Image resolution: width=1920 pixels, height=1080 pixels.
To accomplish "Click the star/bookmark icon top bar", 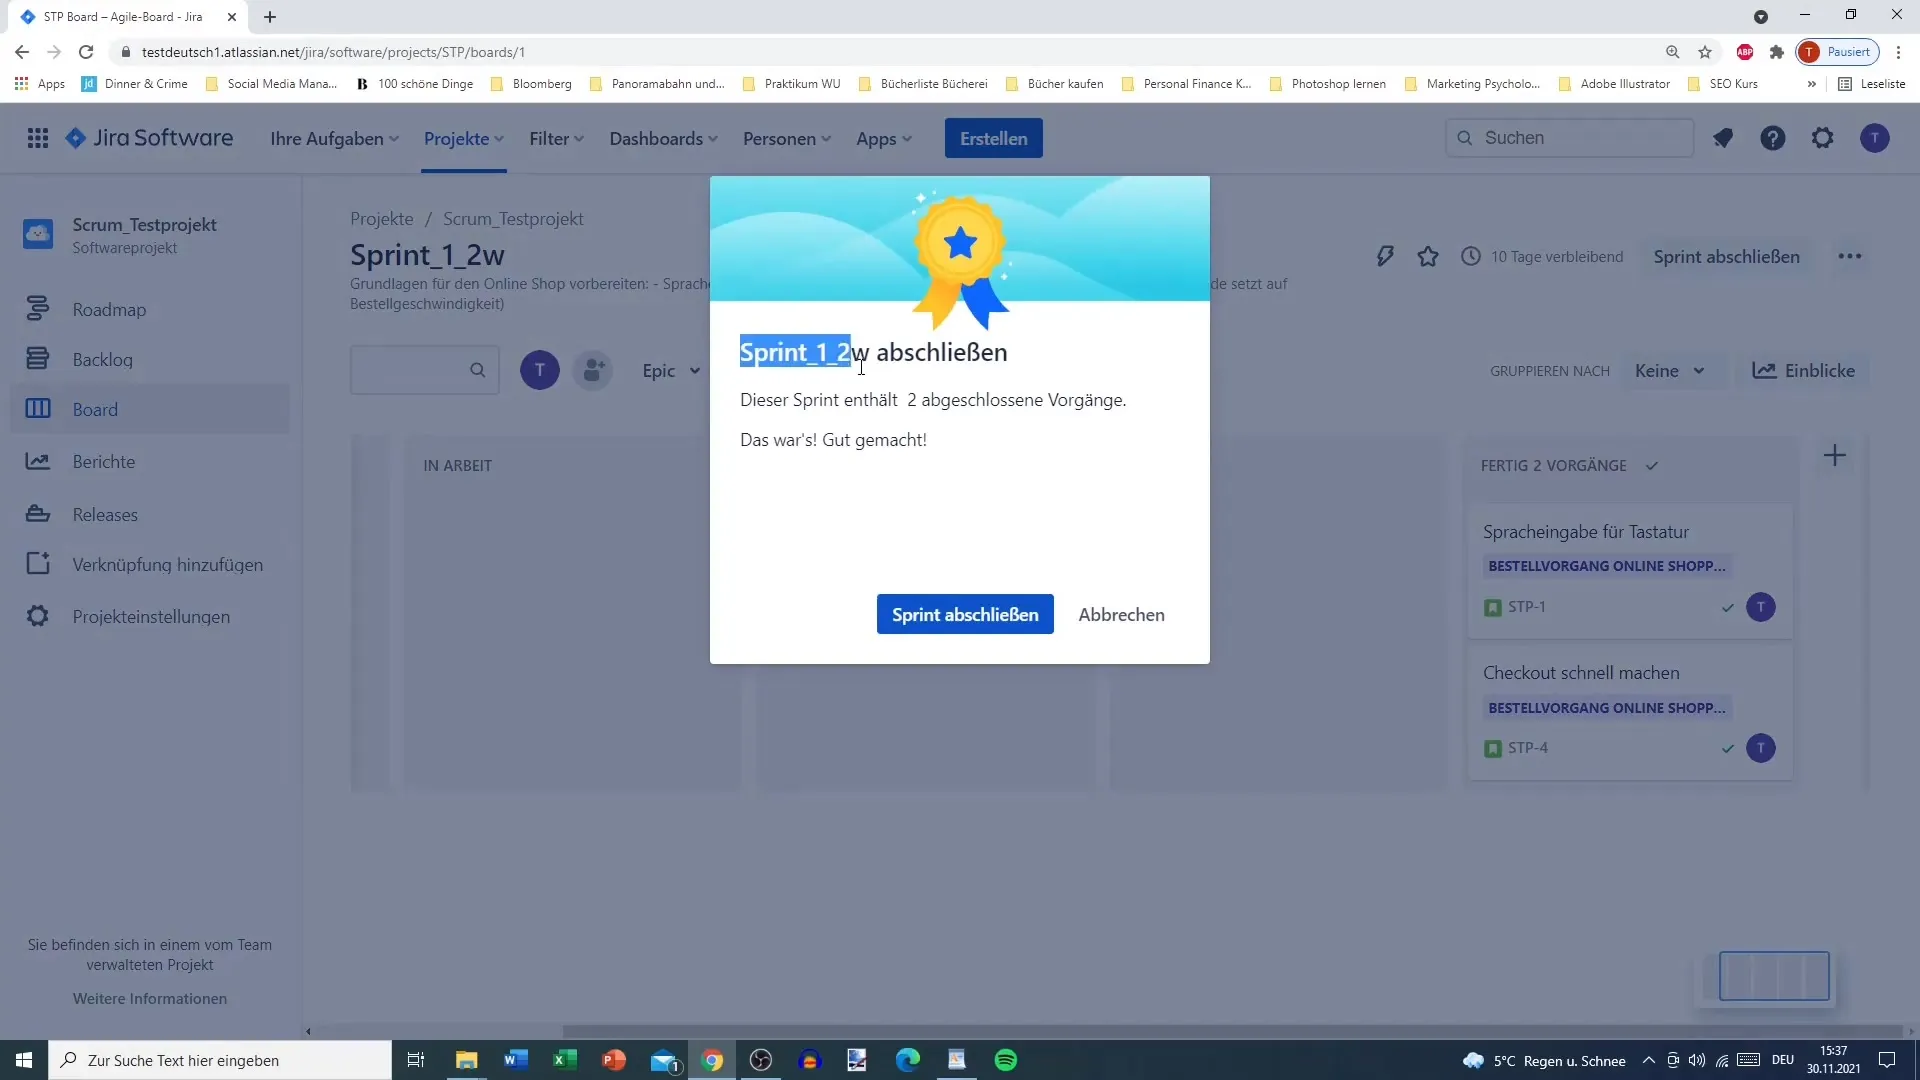I will (1428, 256).
